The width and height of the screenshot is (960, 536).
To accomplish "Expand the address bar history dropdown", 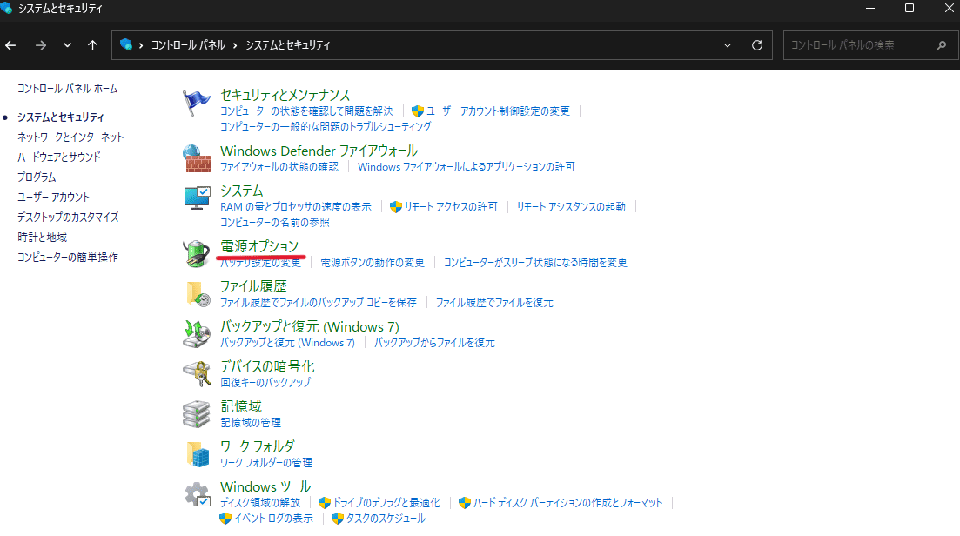I will (727, 45).
